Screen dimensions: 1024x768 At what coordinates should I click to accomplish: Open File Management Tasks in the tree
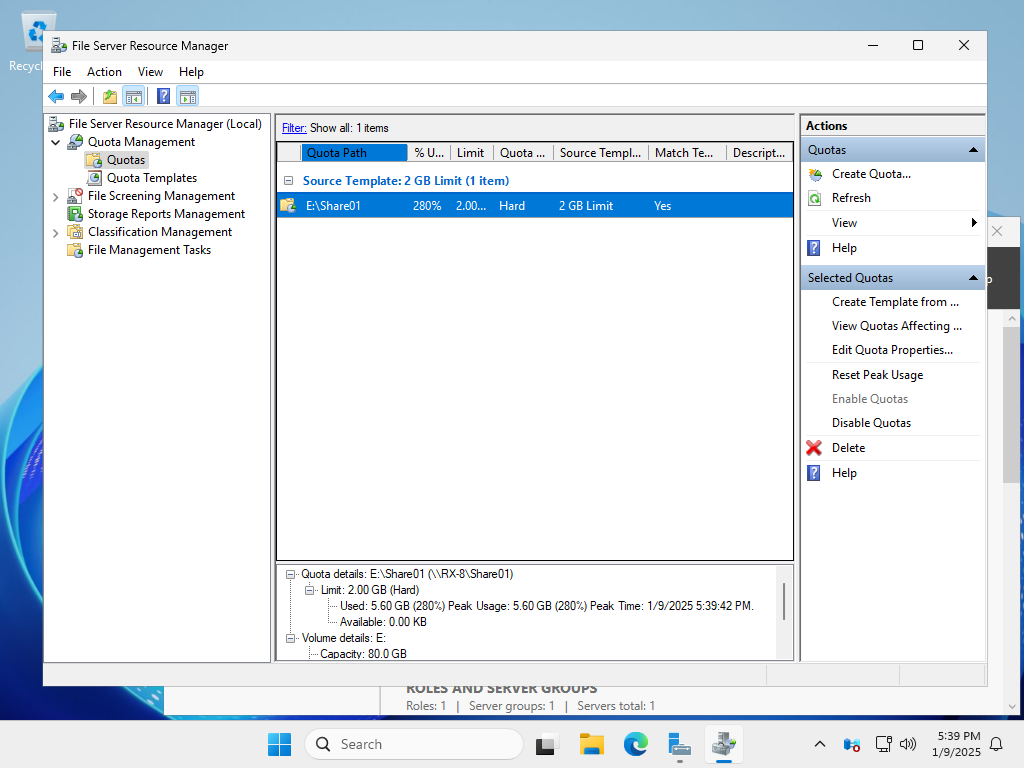(x=150, y=249)
